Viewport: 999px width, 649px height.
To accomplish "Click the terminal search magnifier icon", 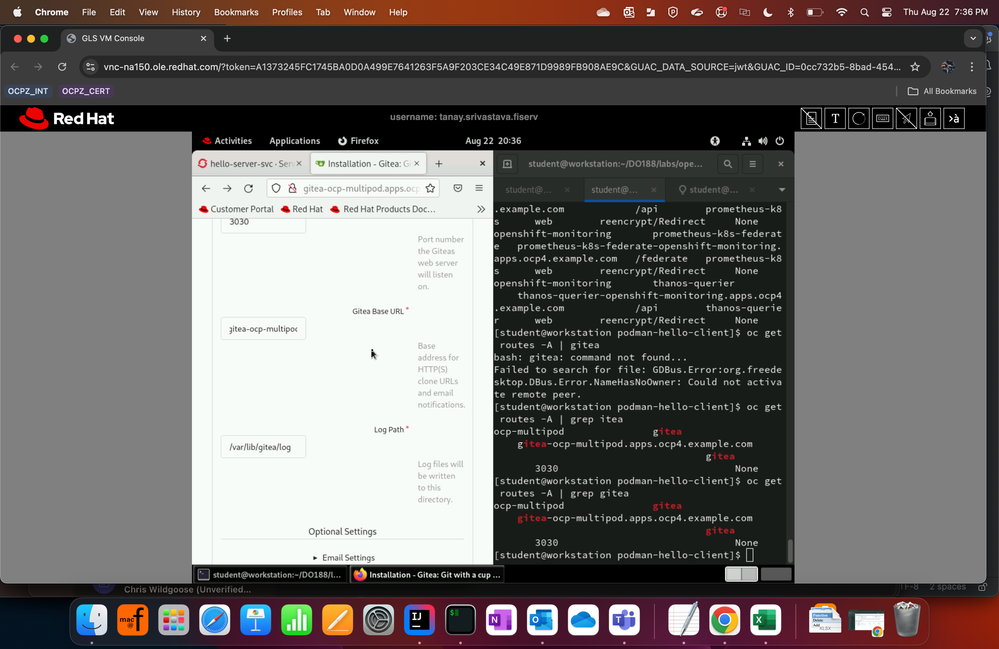I will tap(728, 164).
